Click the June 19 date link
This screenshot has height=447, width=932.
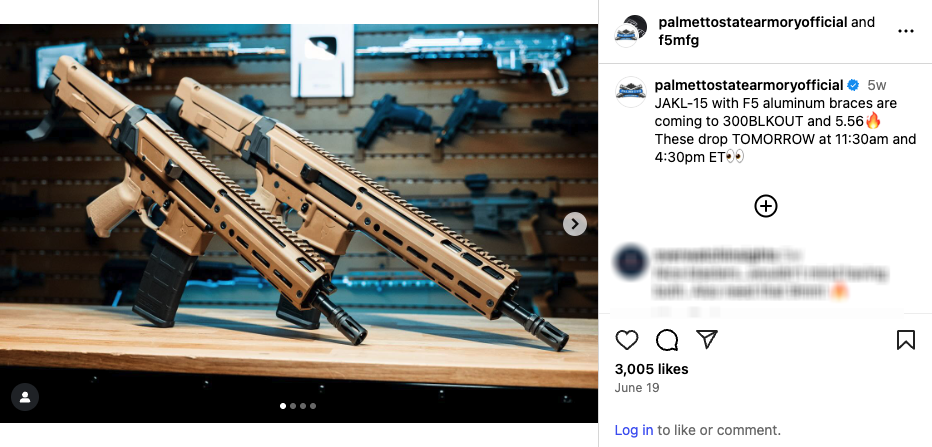pos(637,388)
